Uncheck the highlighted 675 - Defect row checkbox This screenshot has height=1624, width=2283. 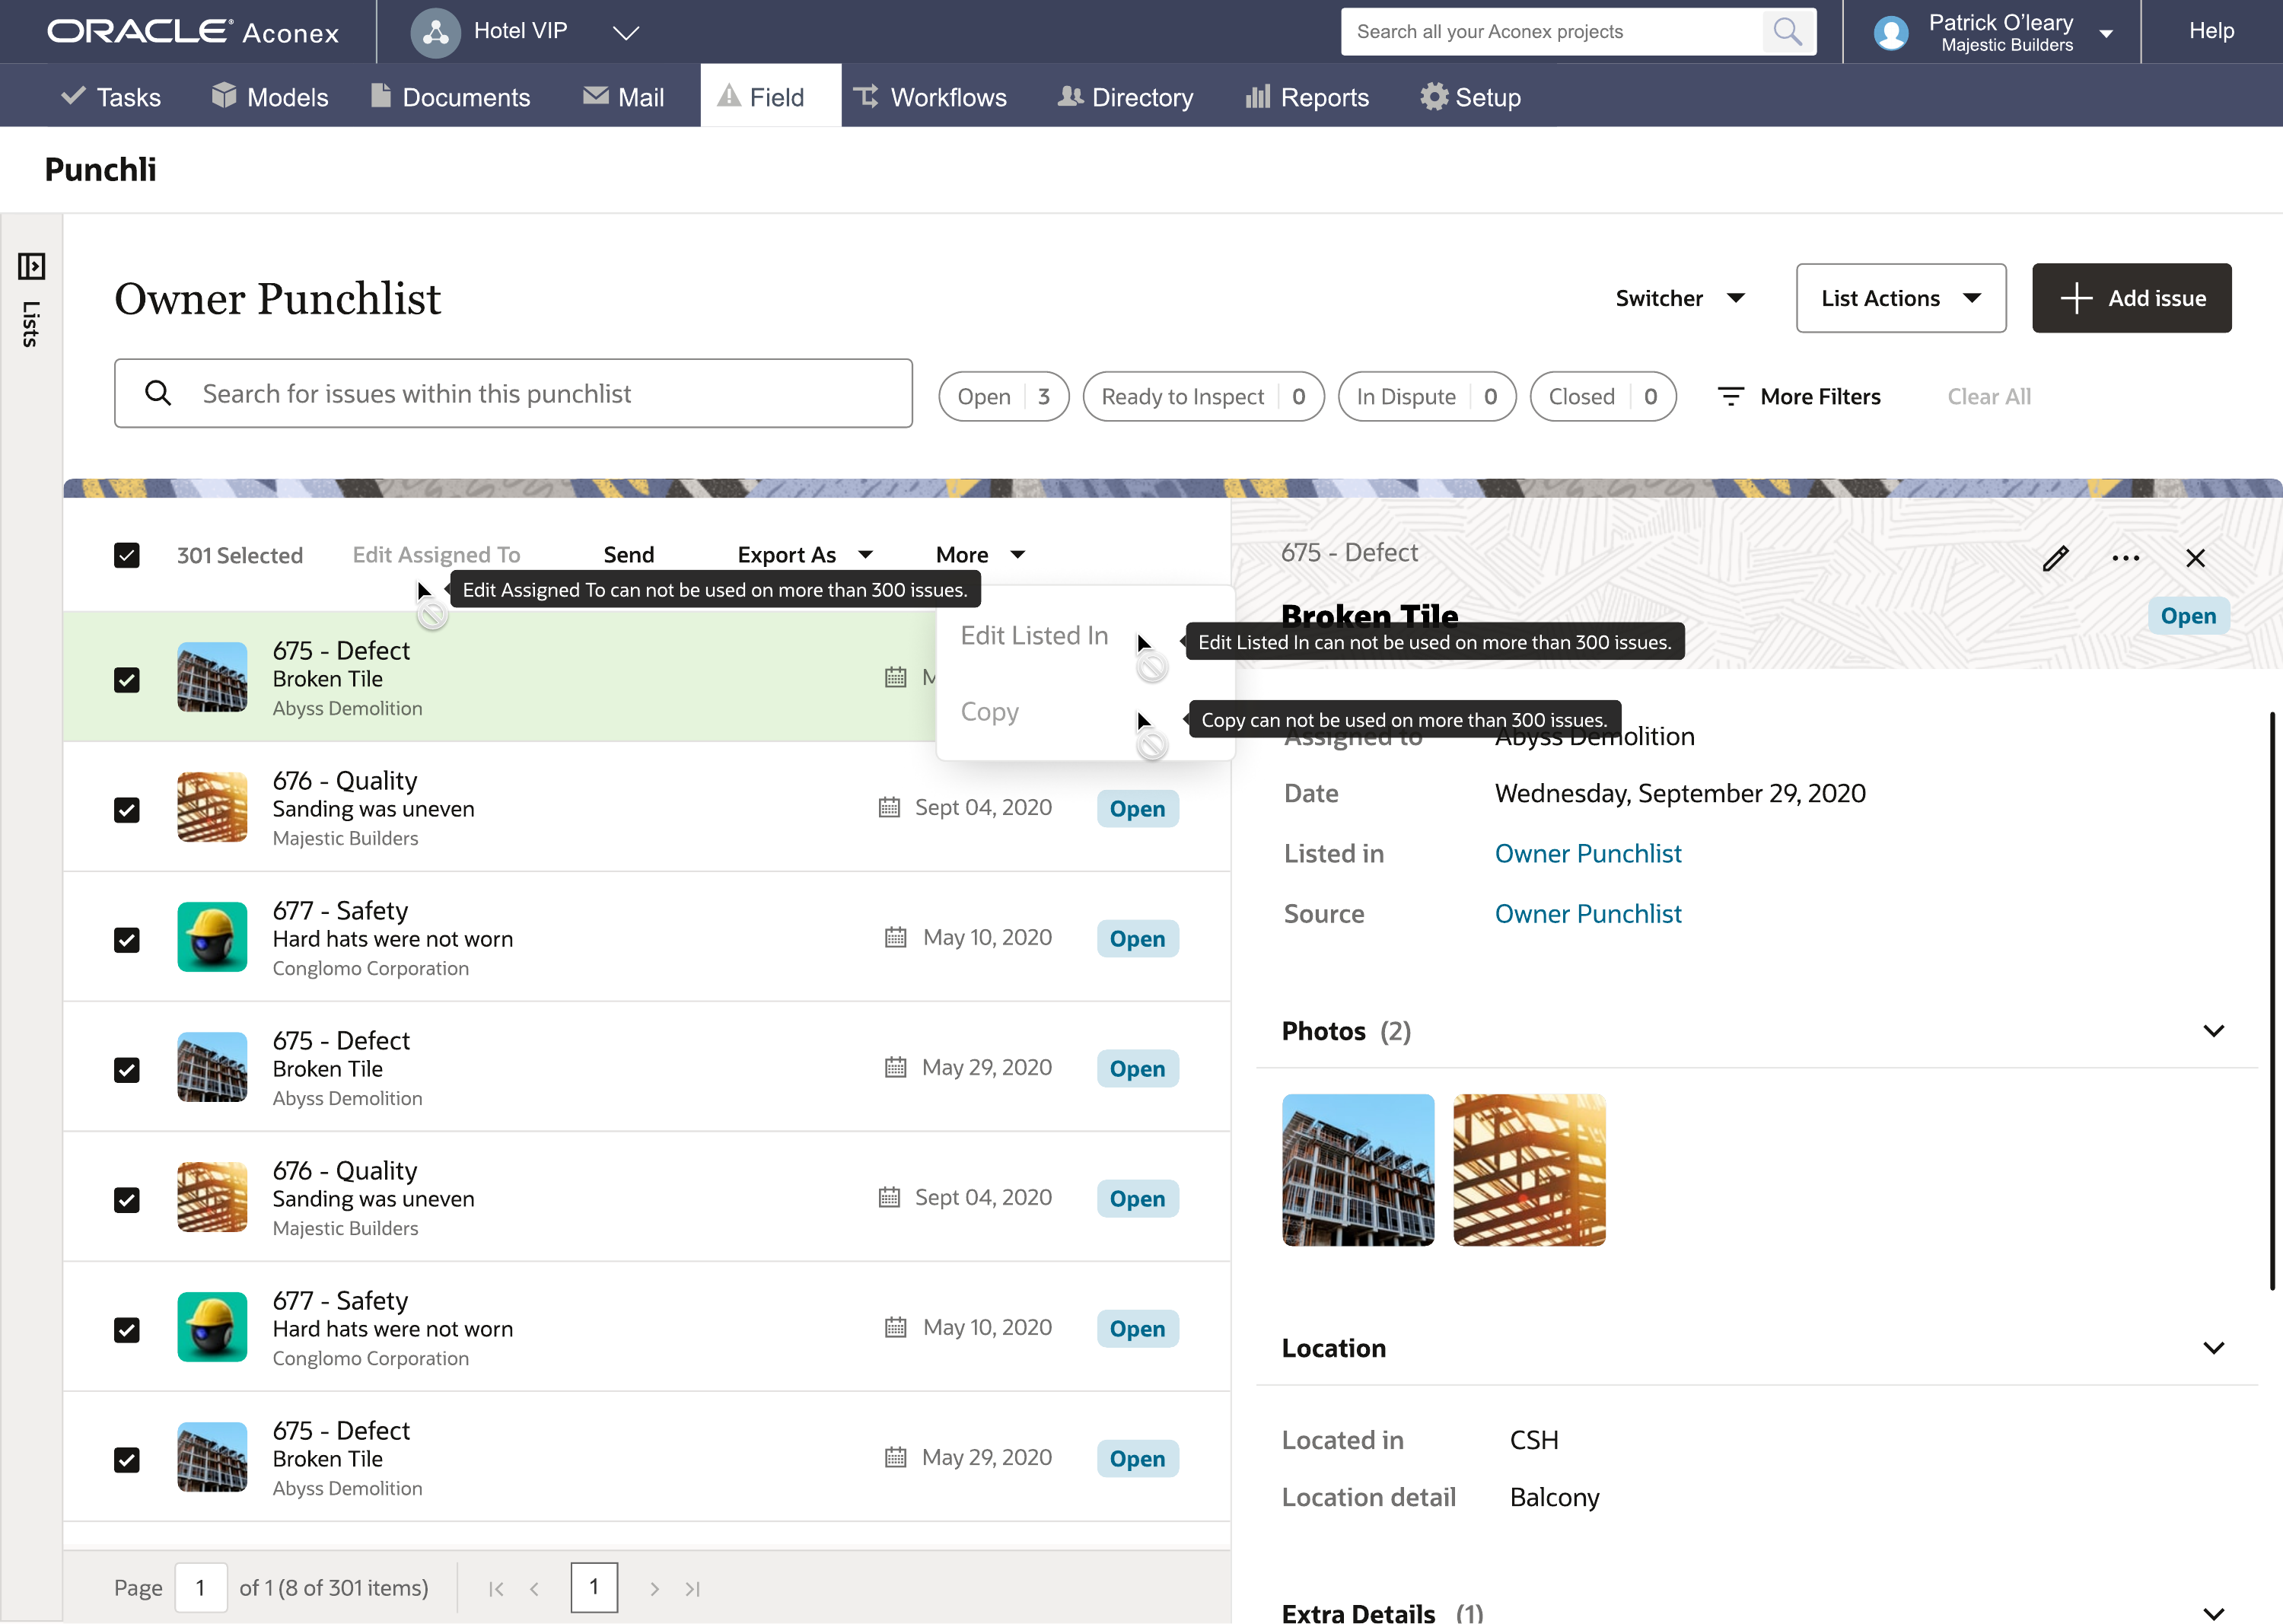[x=127, y=680]
